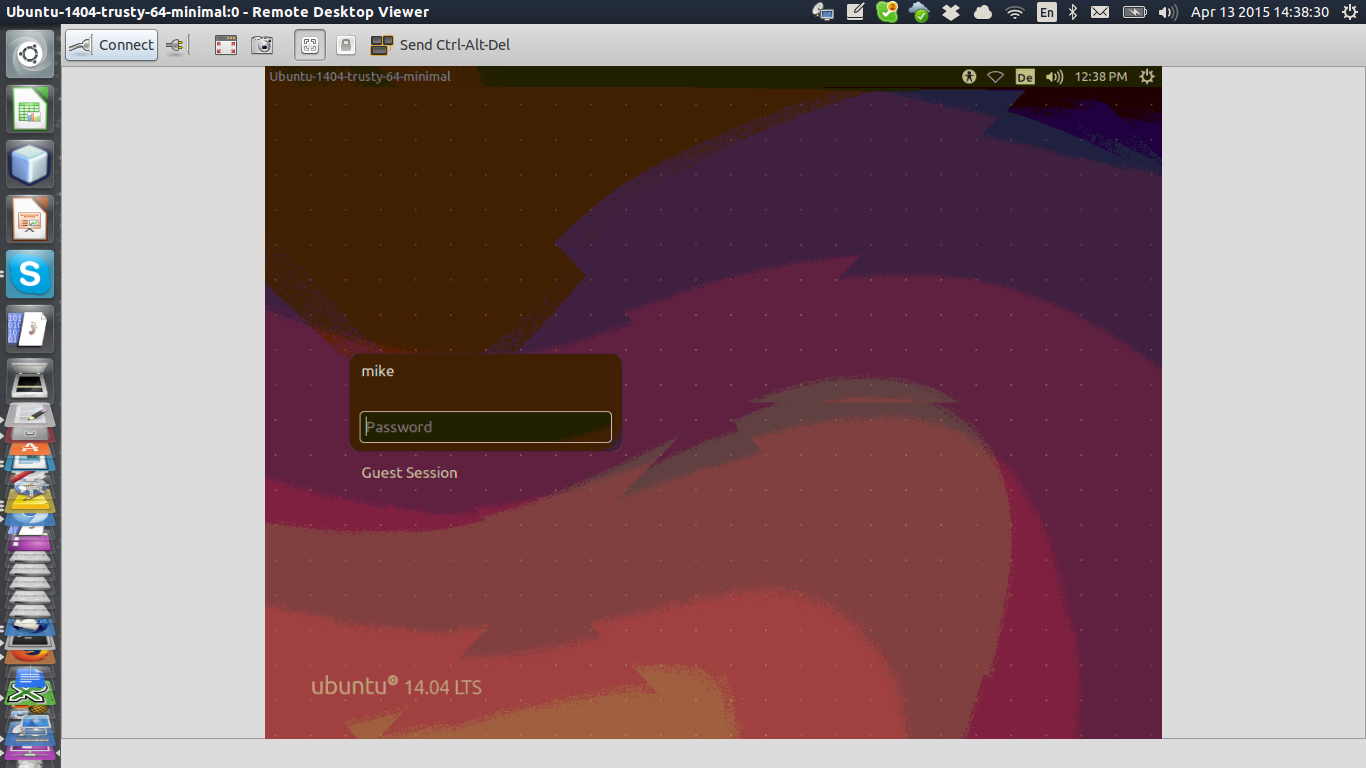Open the remote network indicator
The width and height of the screenshot is (1366, 768).
coord(996,77)
